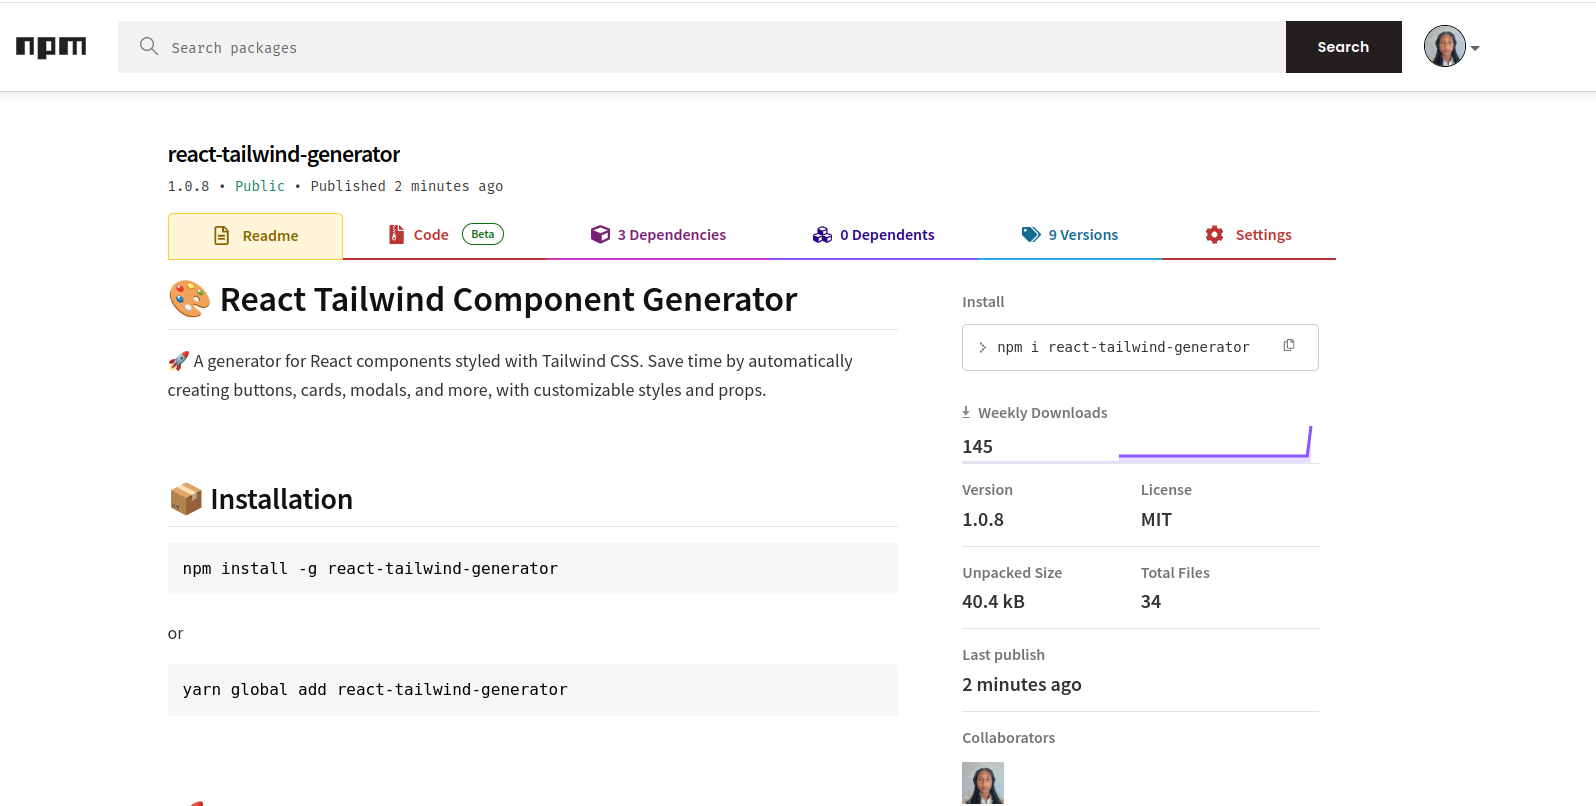The height and width of the screenshot is (806, 1596).
Task: Click the black Search button
Action: coord(1343,47)
